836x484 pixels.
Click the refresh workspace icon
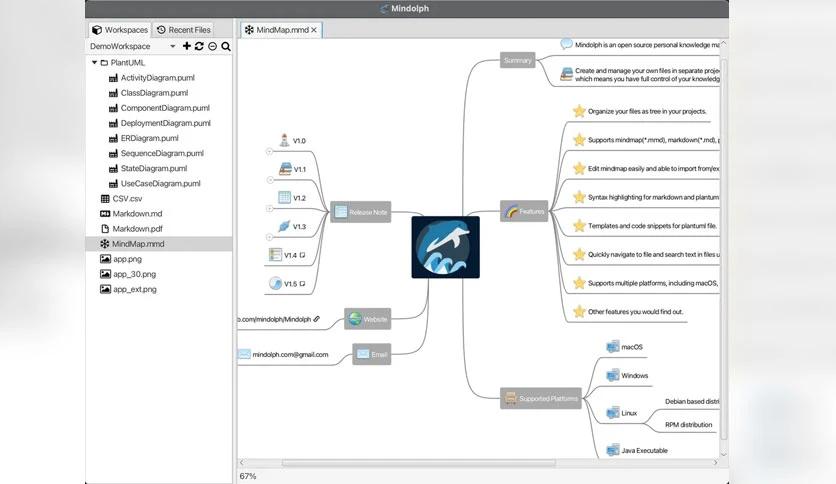(x=199, y=46)
